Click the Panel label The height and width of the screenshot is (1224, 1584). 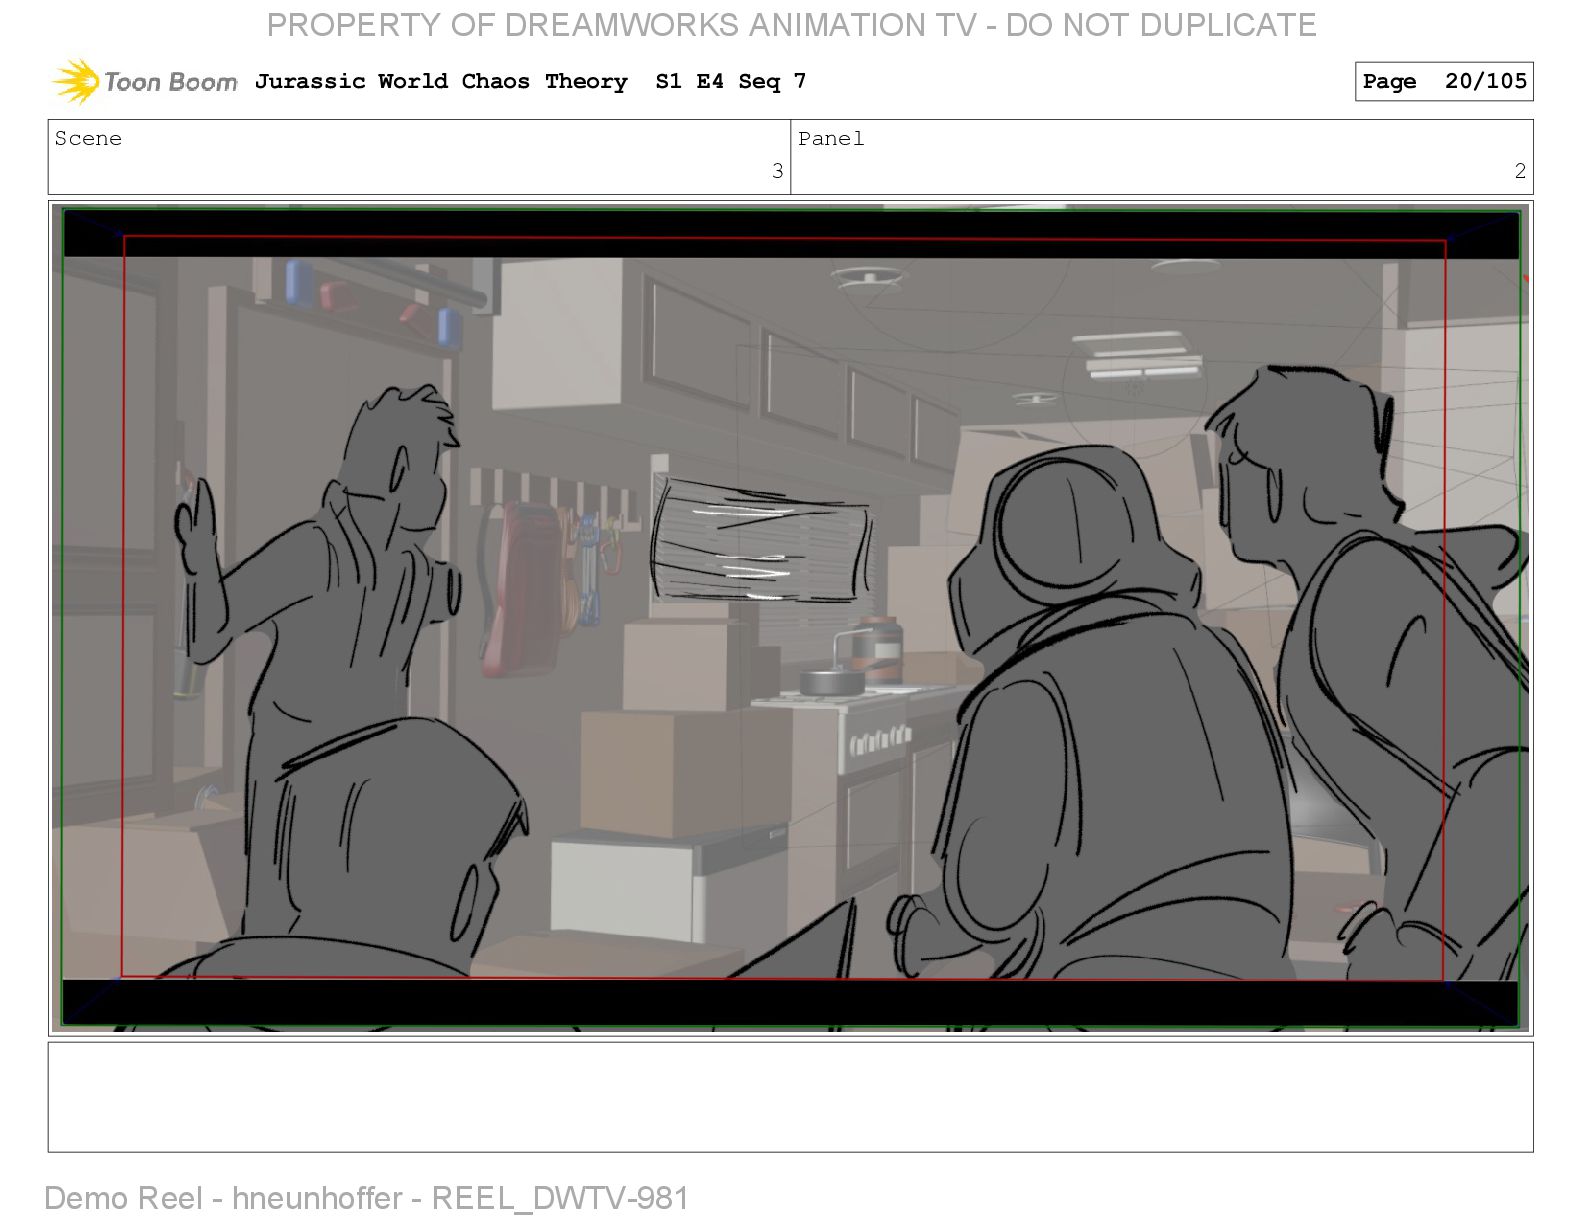point(831,139)
